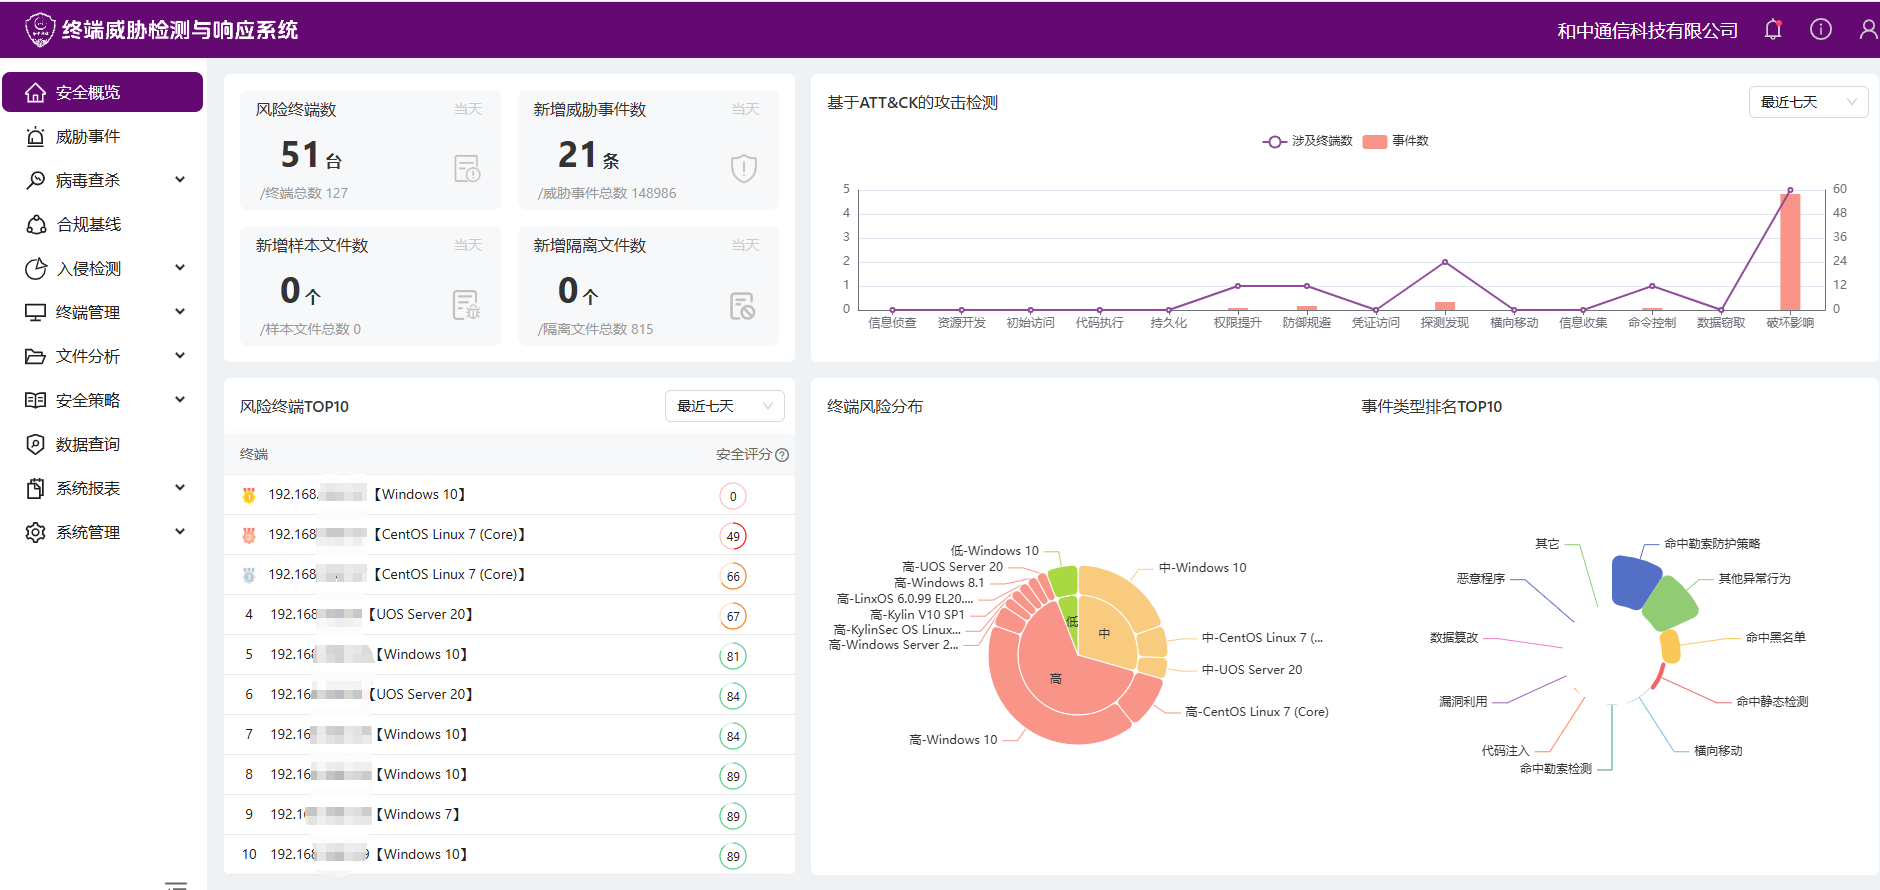The image size is (1880, 890).
Task: Toggle the 事件数 legend series
Action: tap(1396, 141)
